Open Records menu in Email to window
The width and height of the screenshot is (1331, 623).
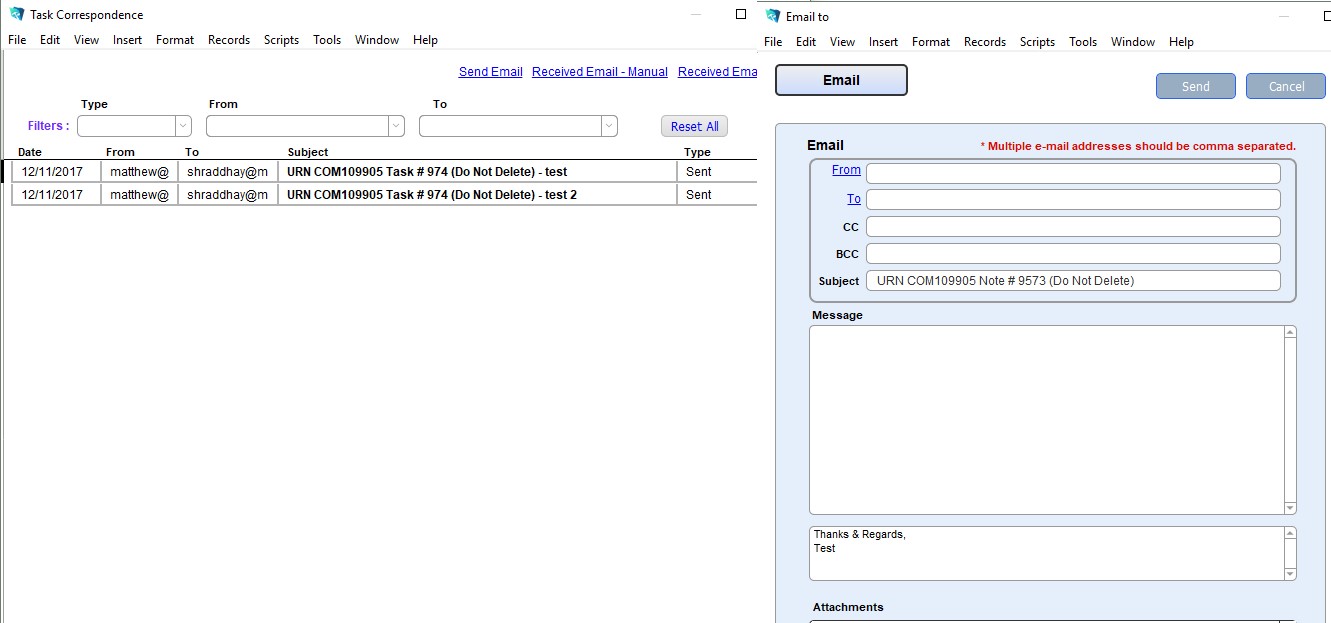(984, 42)
